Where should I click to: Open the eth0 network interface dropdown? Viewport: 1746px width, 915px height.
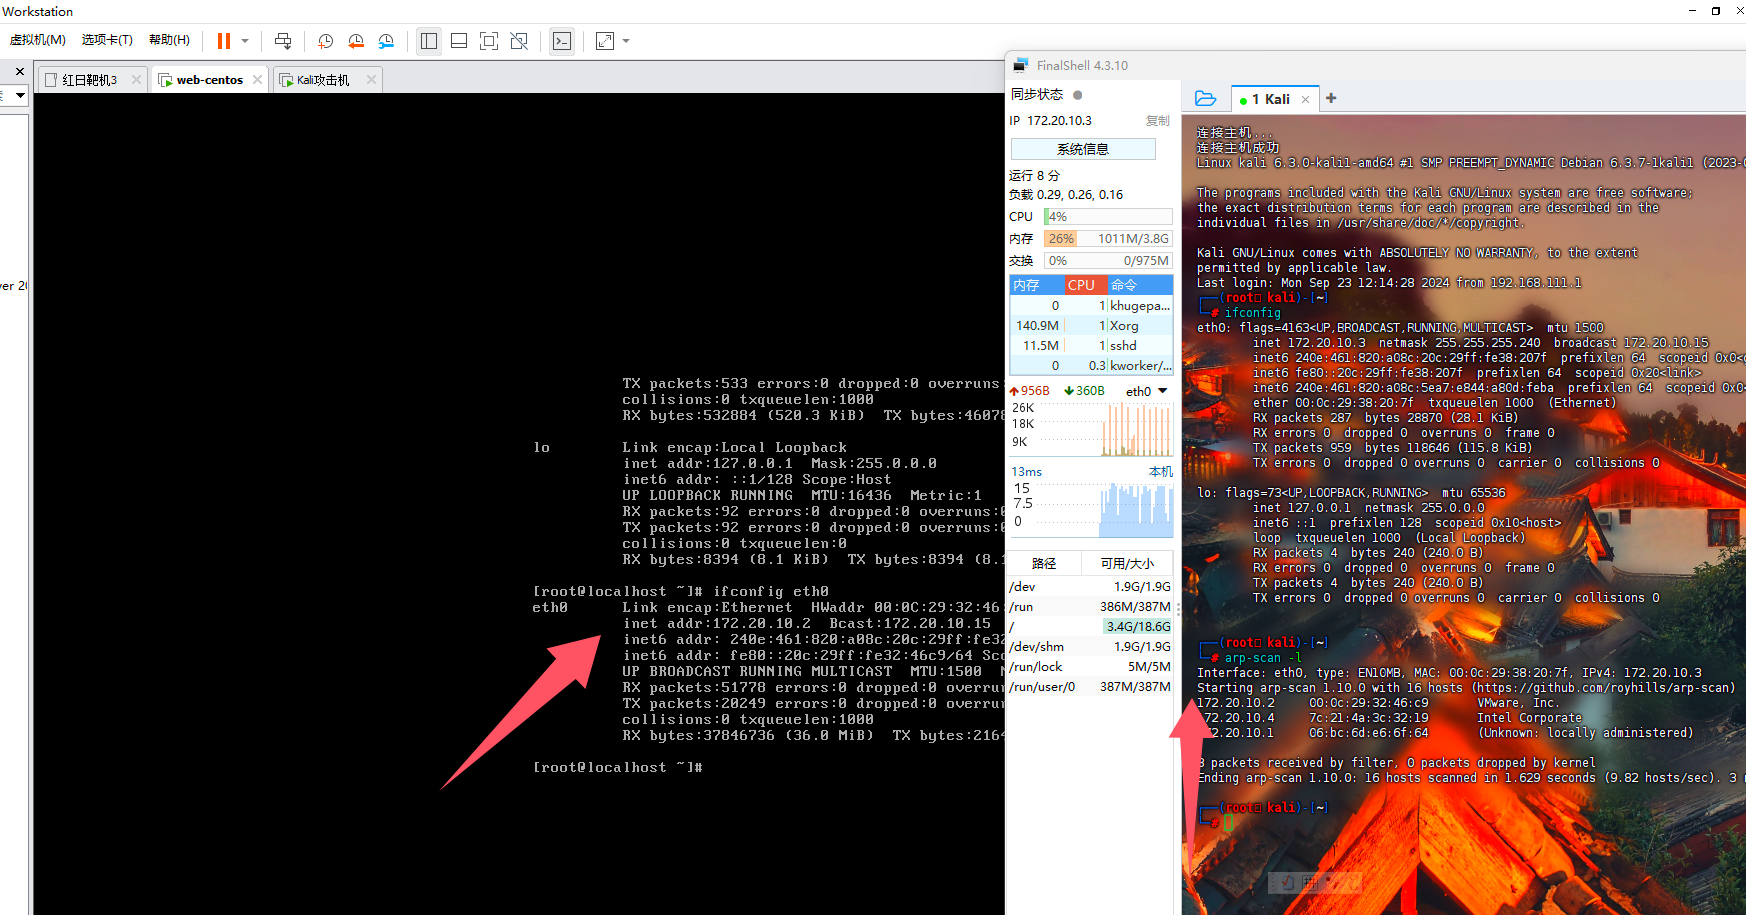point(1162,391)
